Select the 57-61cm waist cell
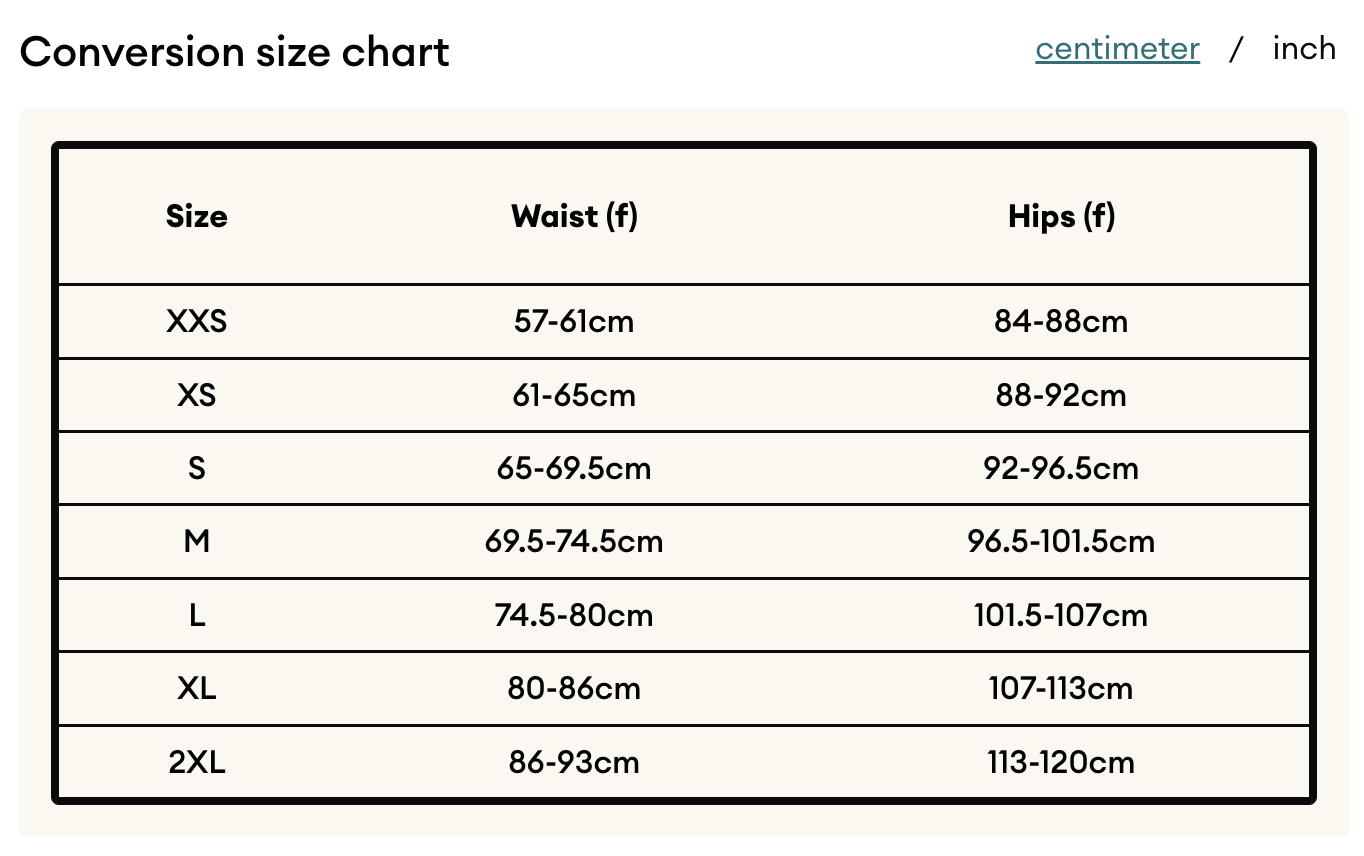Image resolution: width=1364 pixels, height=856 pixels. (x=574, y=321)
